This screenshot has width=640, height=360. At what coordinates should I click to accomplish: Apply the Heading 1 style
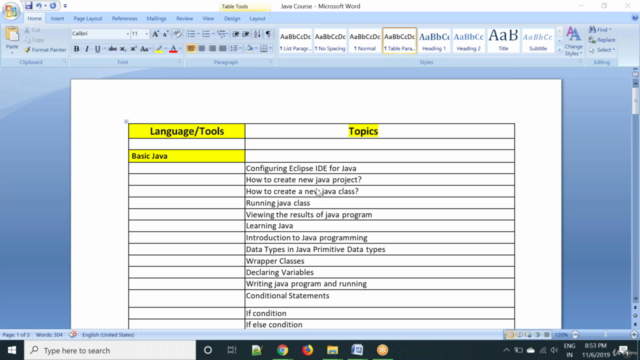pos(434,41)
